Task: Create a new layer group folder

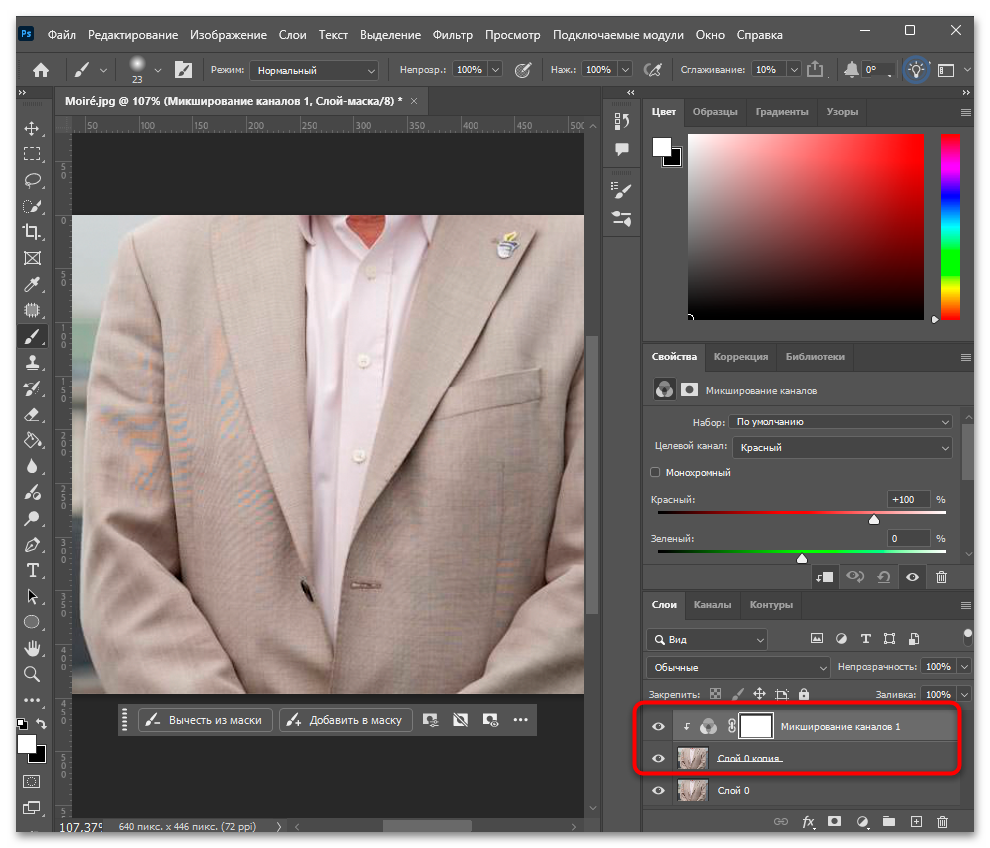Action: tap(889, 821)
